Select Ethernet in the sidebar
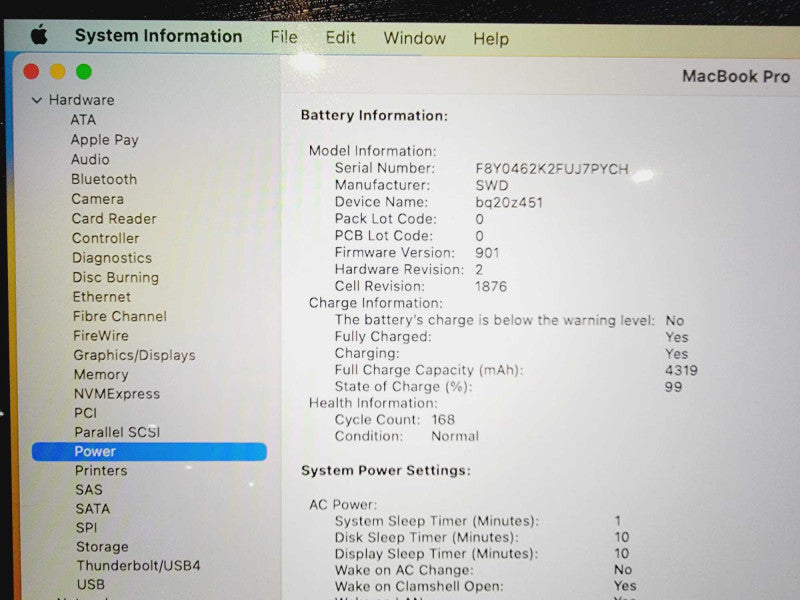 (x=102, y=297)
